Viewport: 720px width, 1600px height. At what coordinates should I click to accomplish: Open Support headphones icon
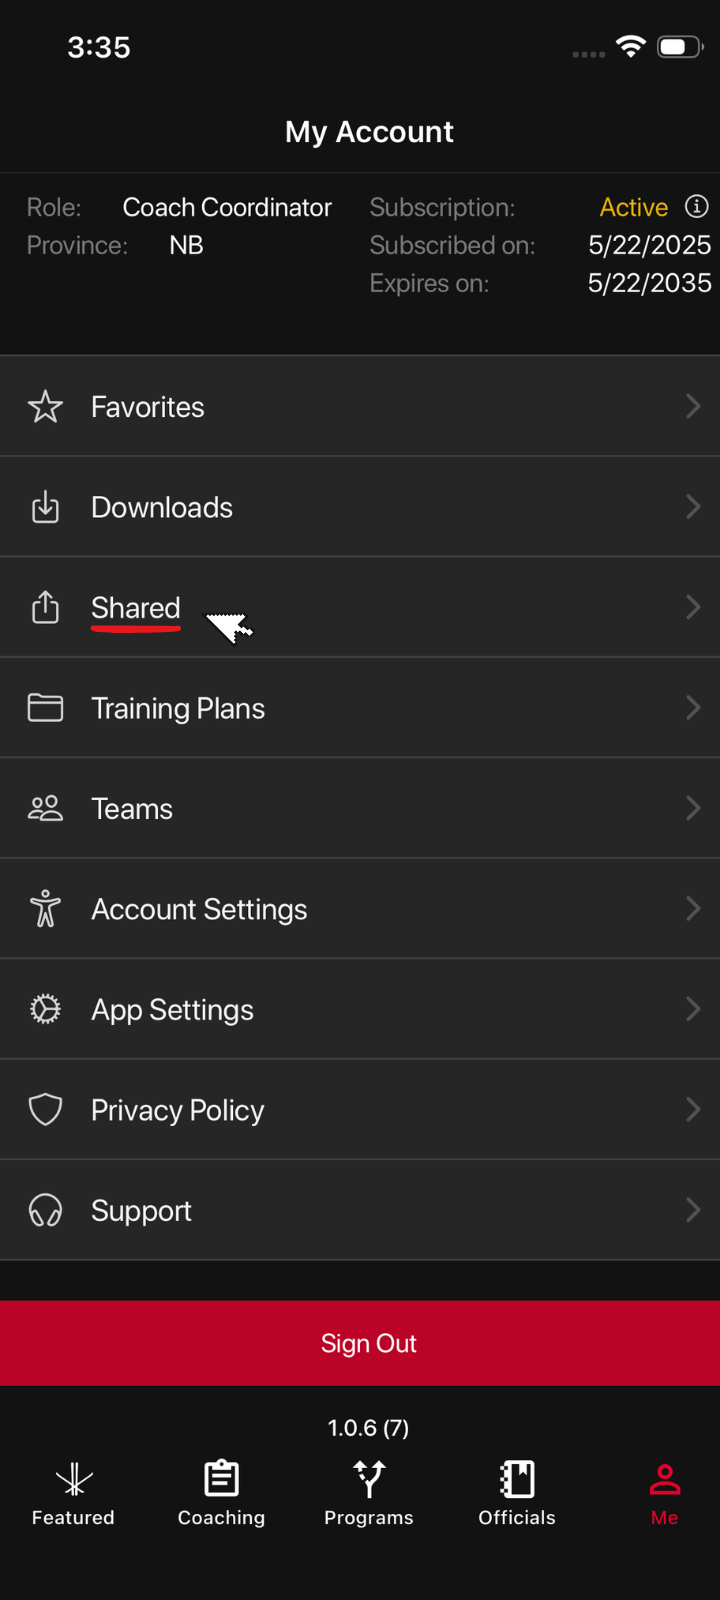[x=45, y=1210]
